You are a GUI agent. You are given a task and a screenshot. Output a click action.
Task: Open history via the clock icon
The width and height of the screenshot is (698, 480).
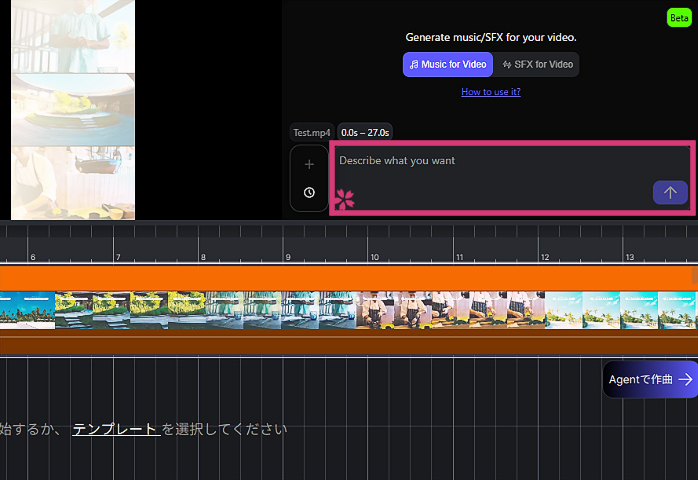click(x=309, y=192)
